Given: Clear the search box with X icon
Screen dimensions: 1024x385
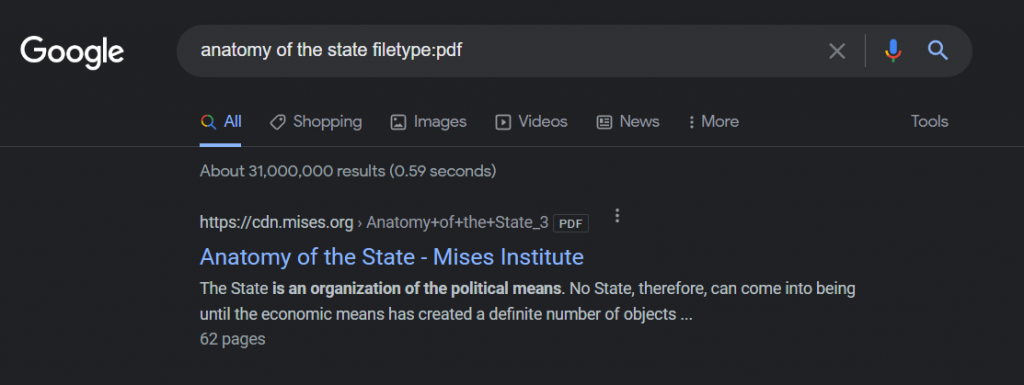Looking at the screenshot, I should tap(837, 51).
